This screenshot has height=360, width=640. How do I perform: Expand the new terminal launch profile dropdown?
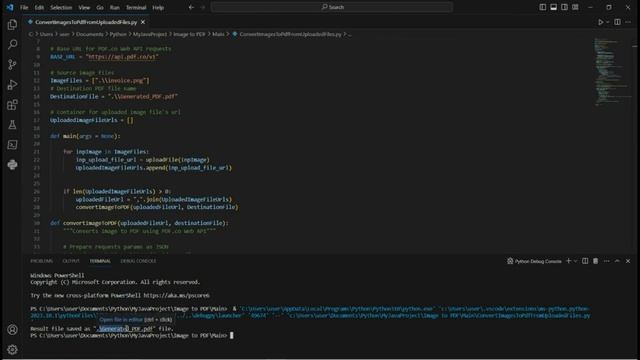[575, 261]
